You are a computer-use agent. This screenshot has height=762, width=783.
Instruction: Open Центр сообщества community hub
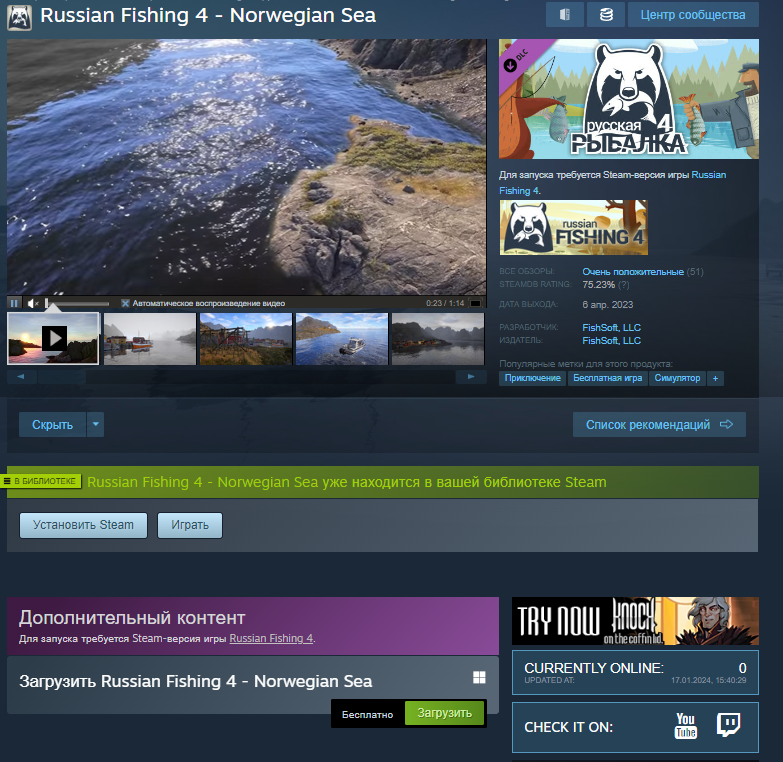(x=693, y=15)
